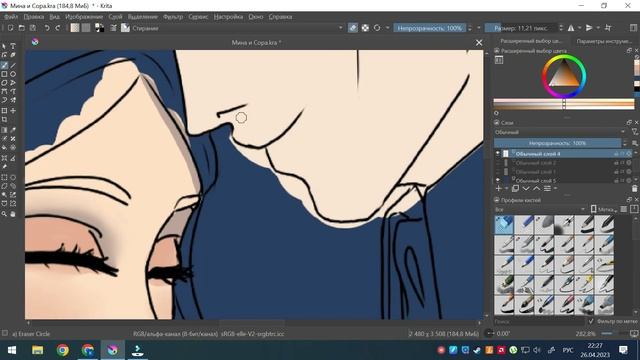This screenshot has width=640, height=360.
Task: Open the Файл menu
Action: coord(11,17)
